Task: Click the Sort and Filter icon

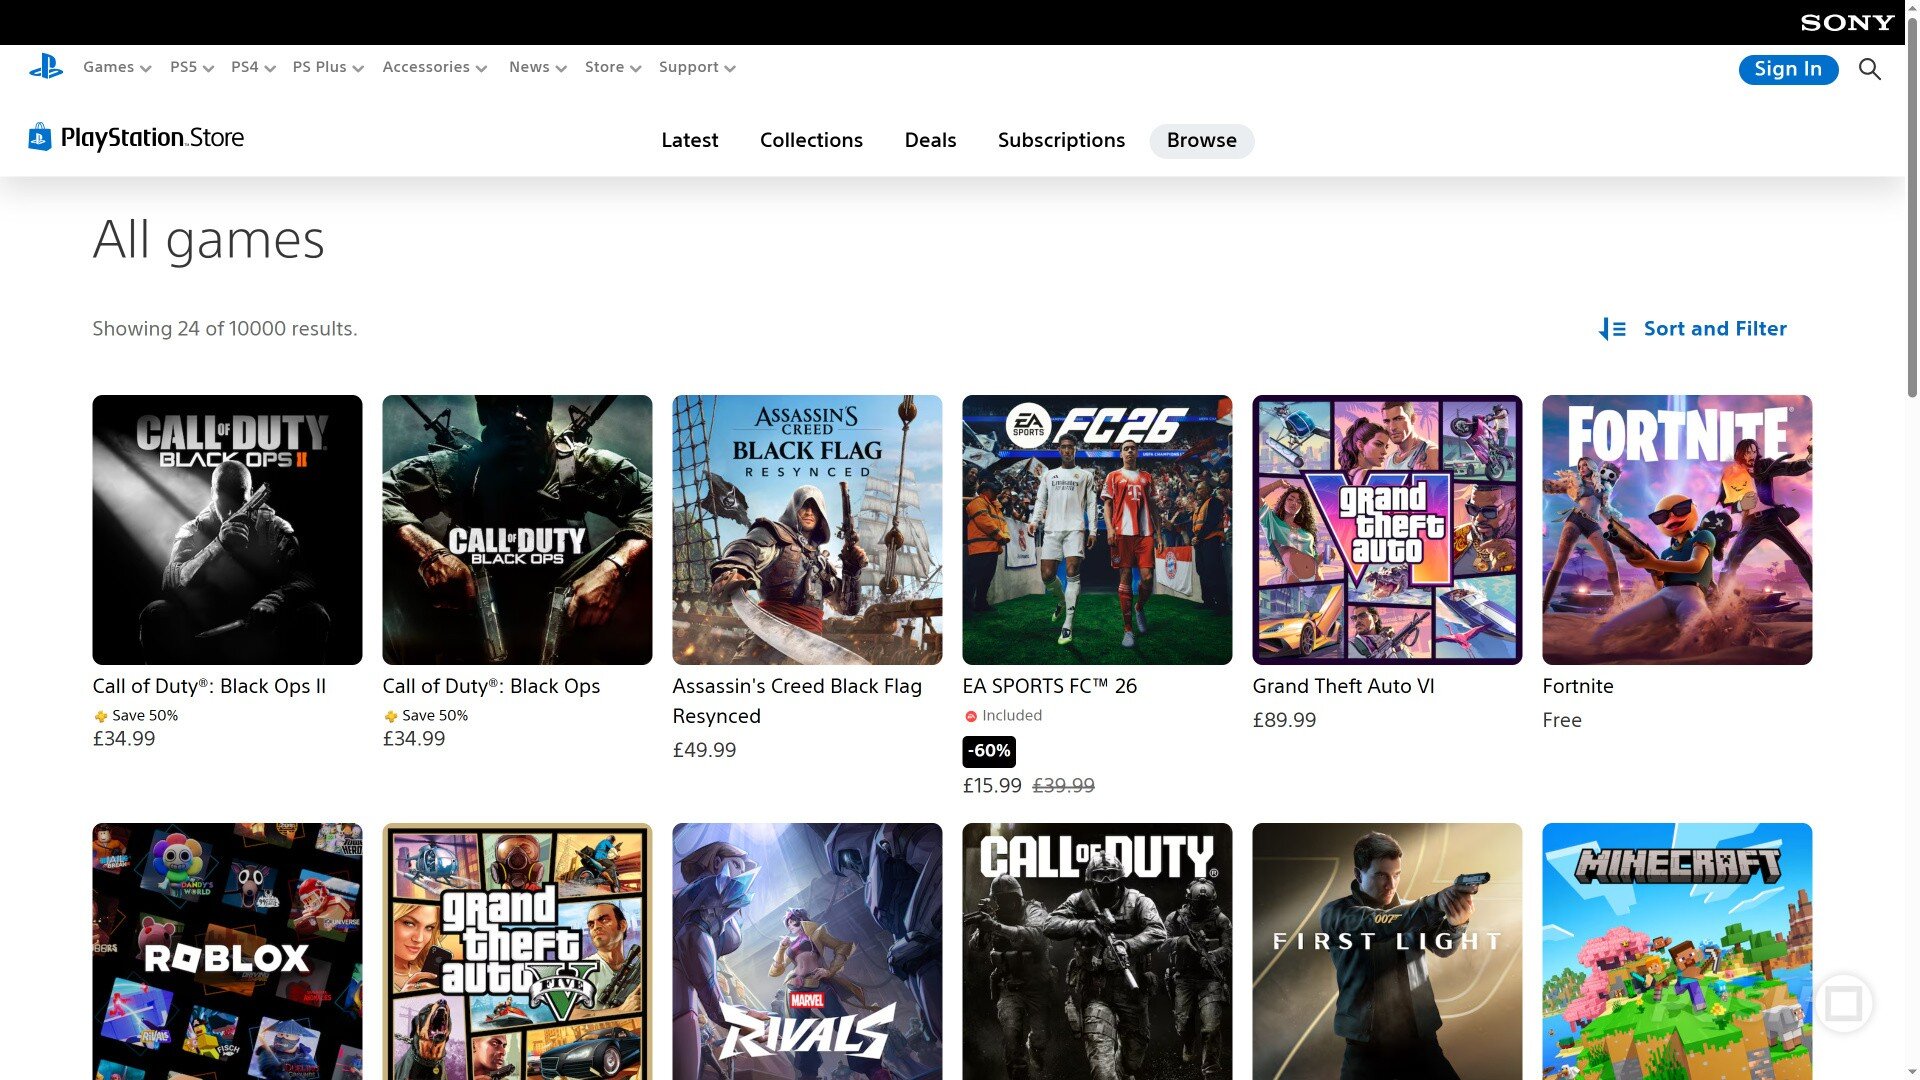Action: (1612, 329)
